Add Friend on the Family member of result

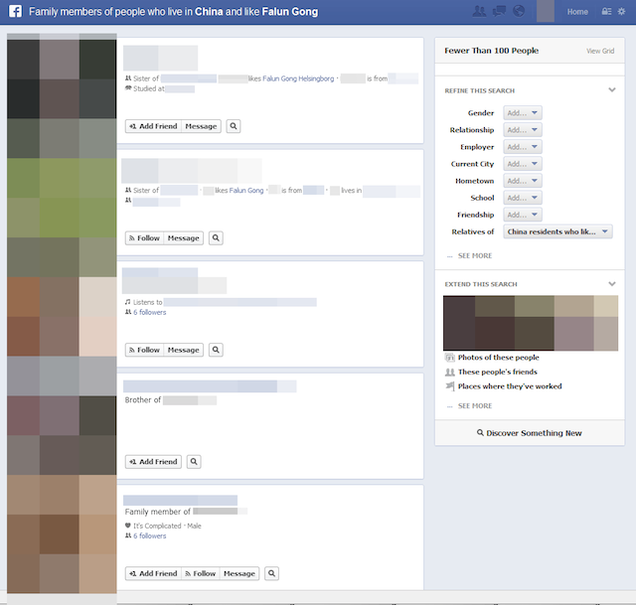(153, 573)
